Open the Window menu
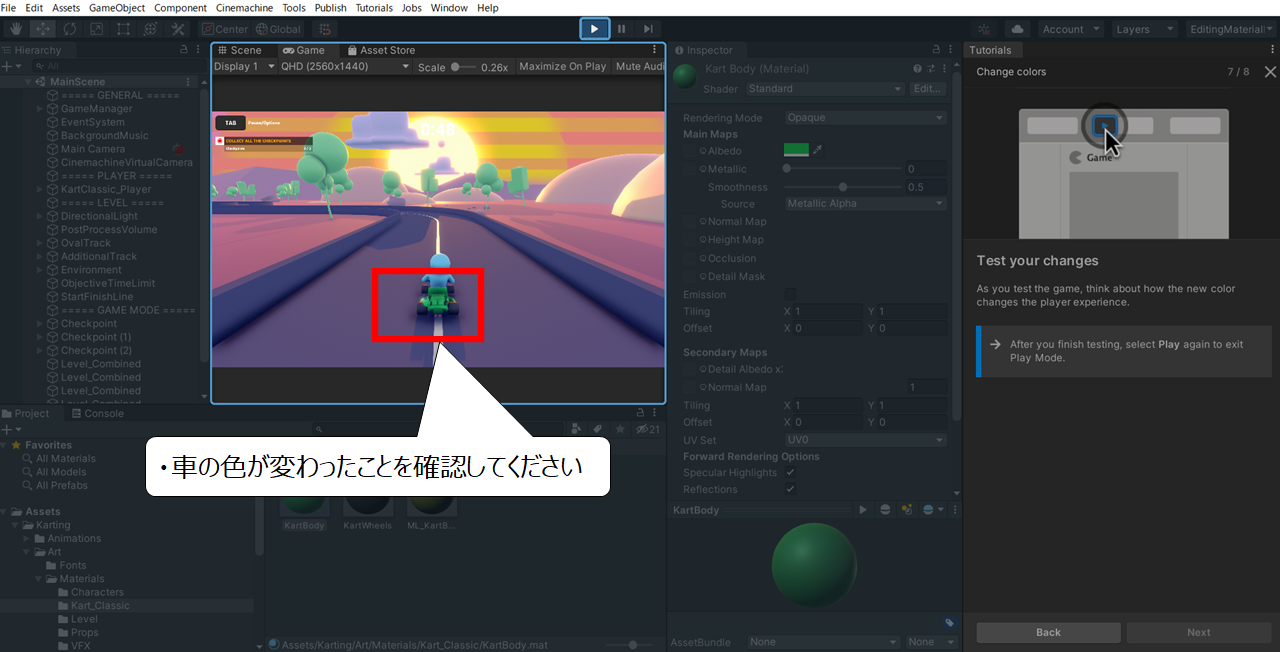 449,8
